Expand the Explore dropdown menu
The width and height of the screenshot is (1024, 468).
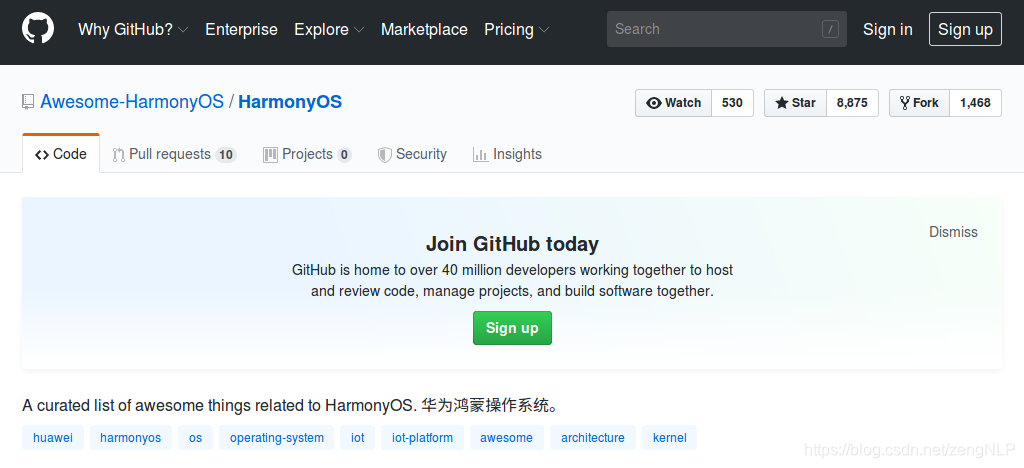click(329, 29)
